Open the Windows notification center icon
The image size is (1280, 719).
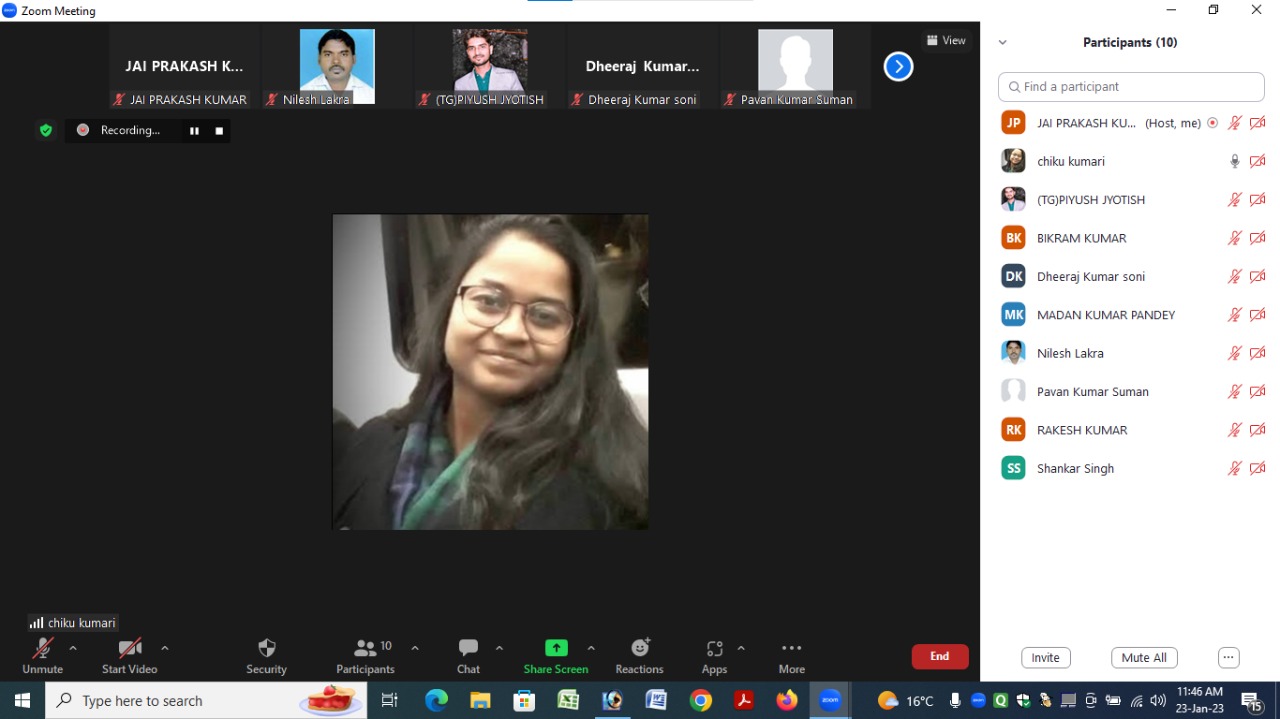tap(1251, 701)
